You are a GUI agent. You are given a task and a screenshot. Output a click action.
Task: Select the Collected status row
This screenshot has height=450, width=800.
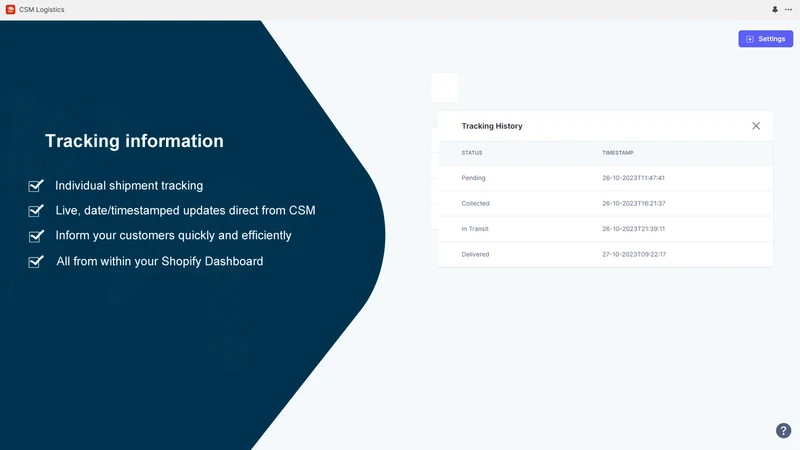click(605, 204)
